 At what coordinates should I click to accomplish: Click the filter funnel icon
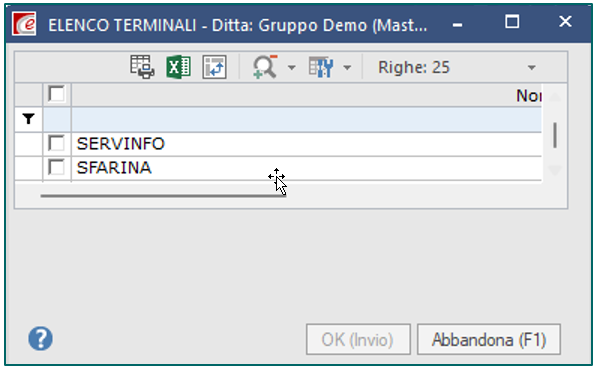(29, 119)
